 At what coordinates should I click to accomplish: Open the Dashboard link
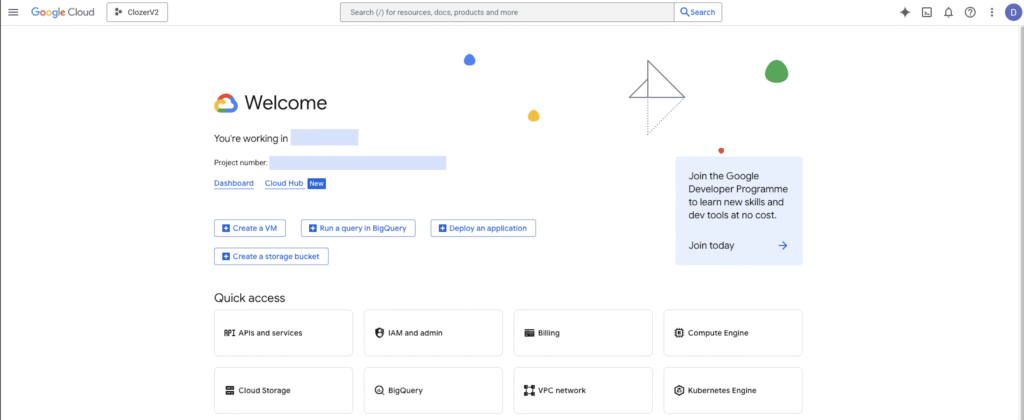coord(233,183)
